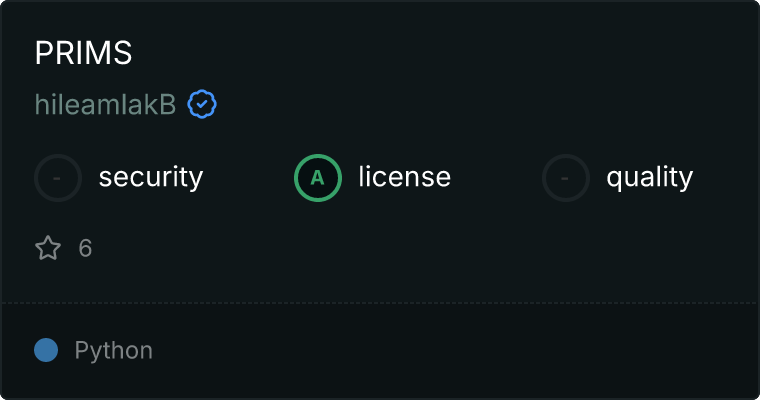Select the security label text
The image size is (760, 400).
(150, 178)
